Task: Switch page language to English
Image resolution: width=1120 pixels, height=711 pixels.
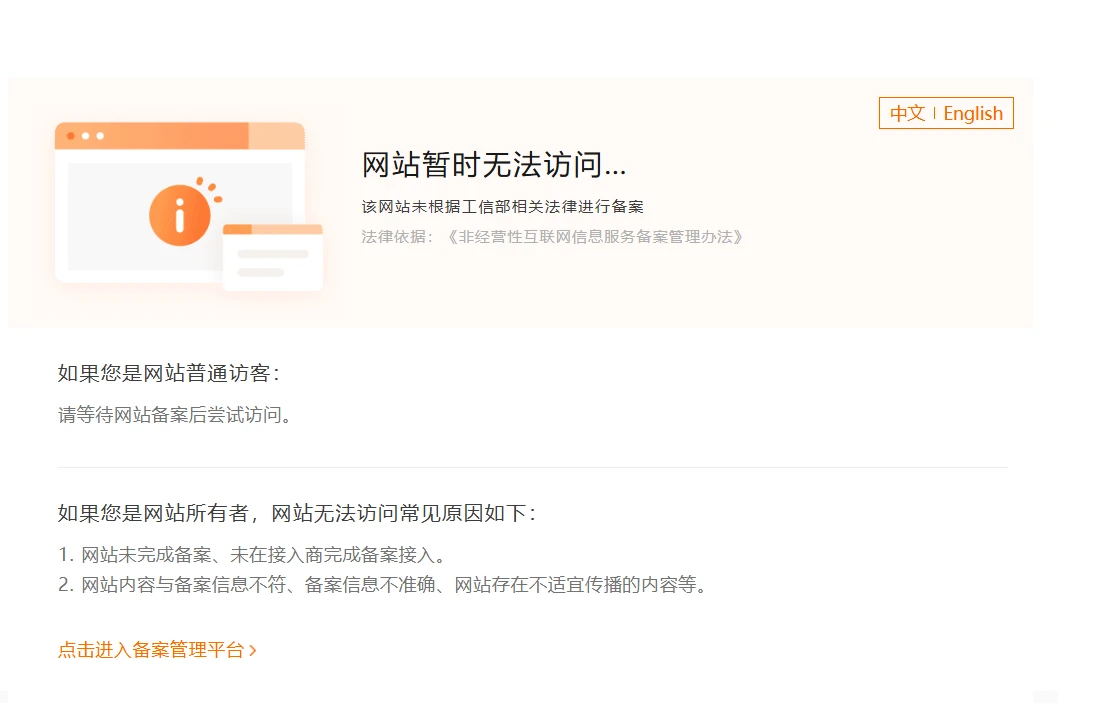Action: click(x=973, y=114)
